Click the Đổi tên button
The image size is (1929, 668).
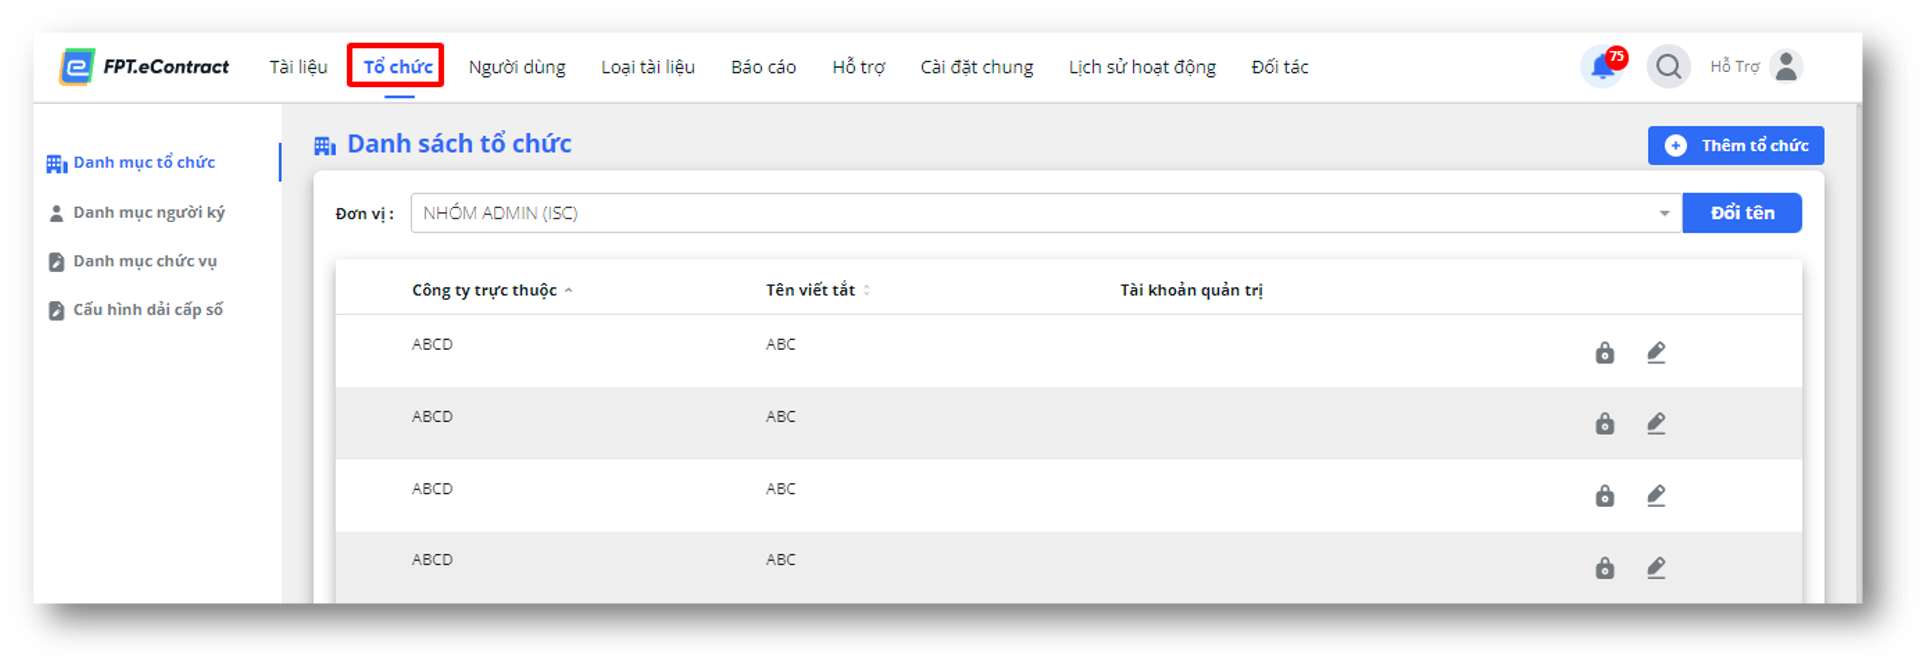coord(1742,213)
